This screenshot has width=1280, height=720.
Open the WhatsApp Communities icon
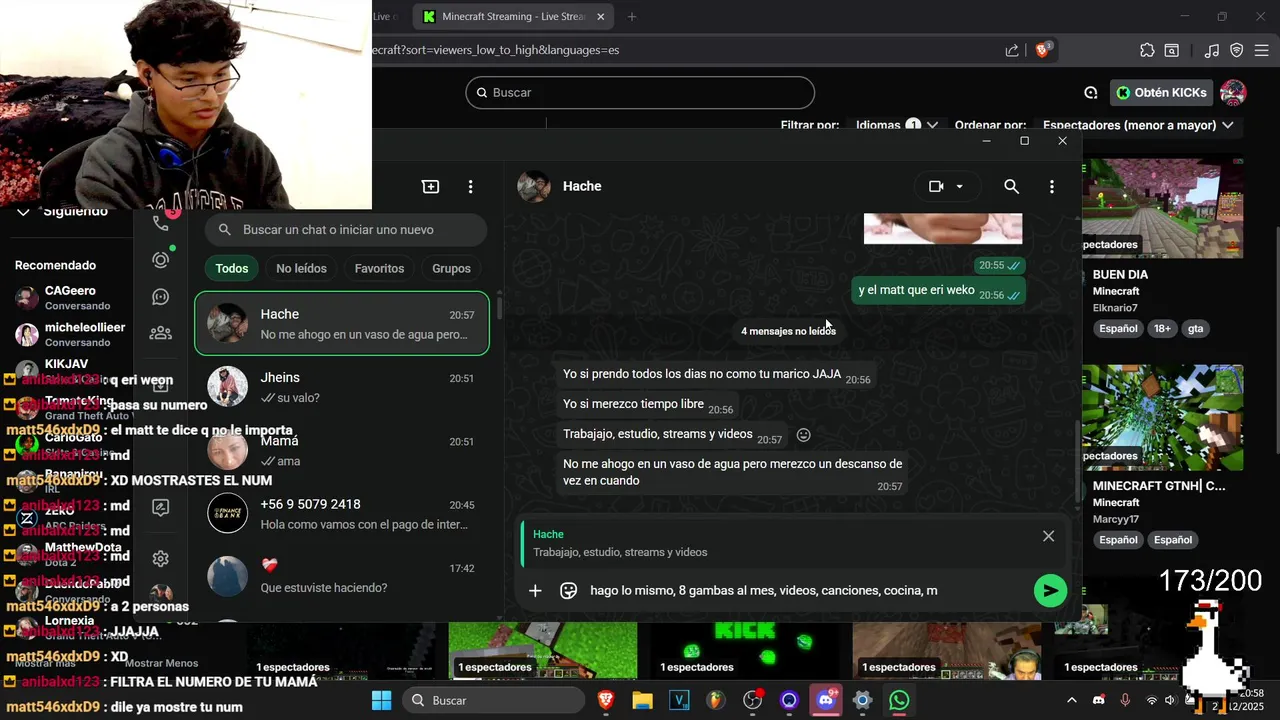pyautogui.click(x=161, y=333)
